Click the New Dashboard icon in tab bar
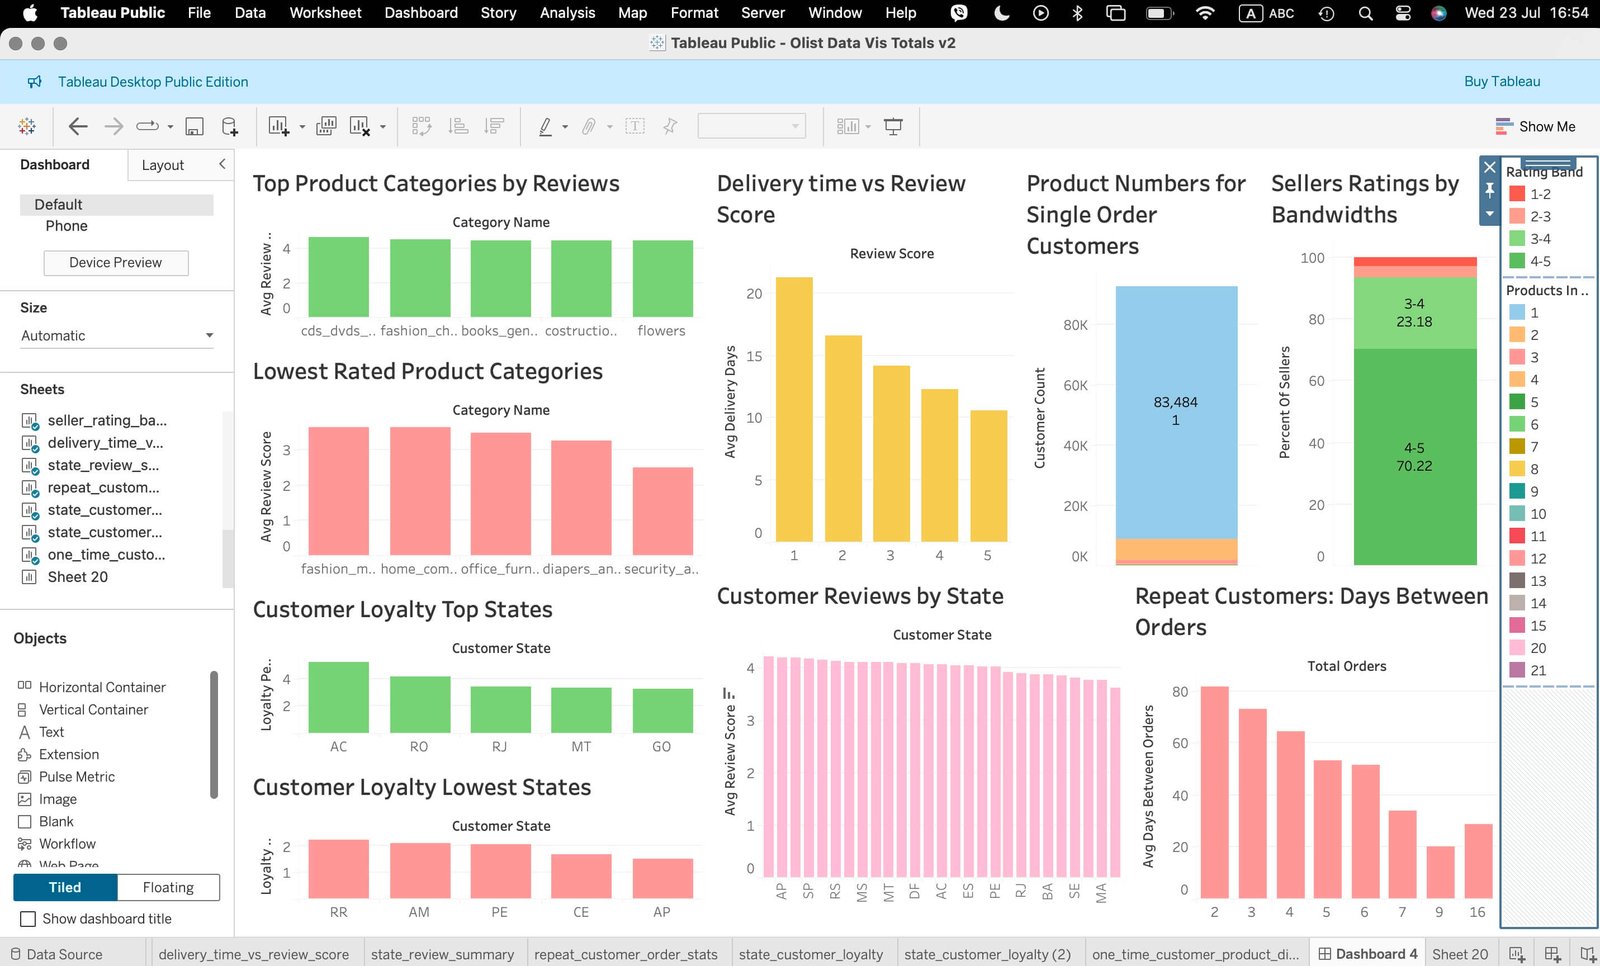 (1552, 954)
